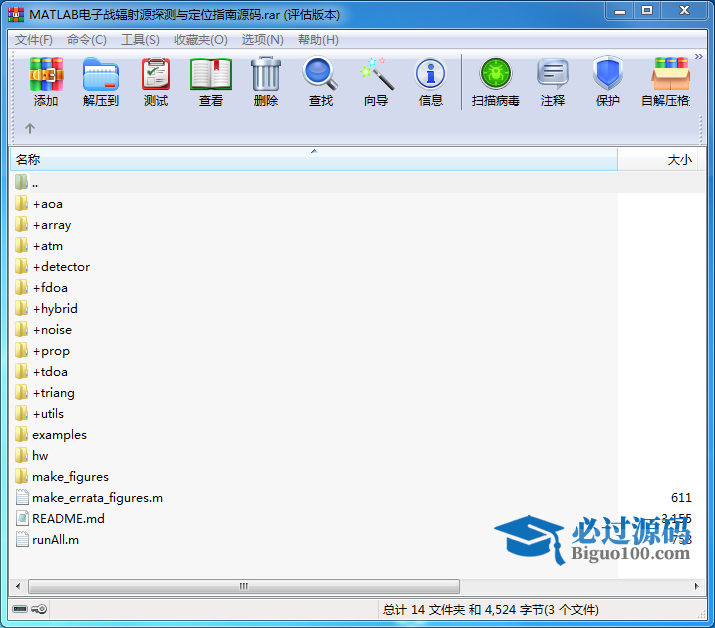Select the +utils folder
This screenshot has height=628, width=715.
[x=39, y=414]
